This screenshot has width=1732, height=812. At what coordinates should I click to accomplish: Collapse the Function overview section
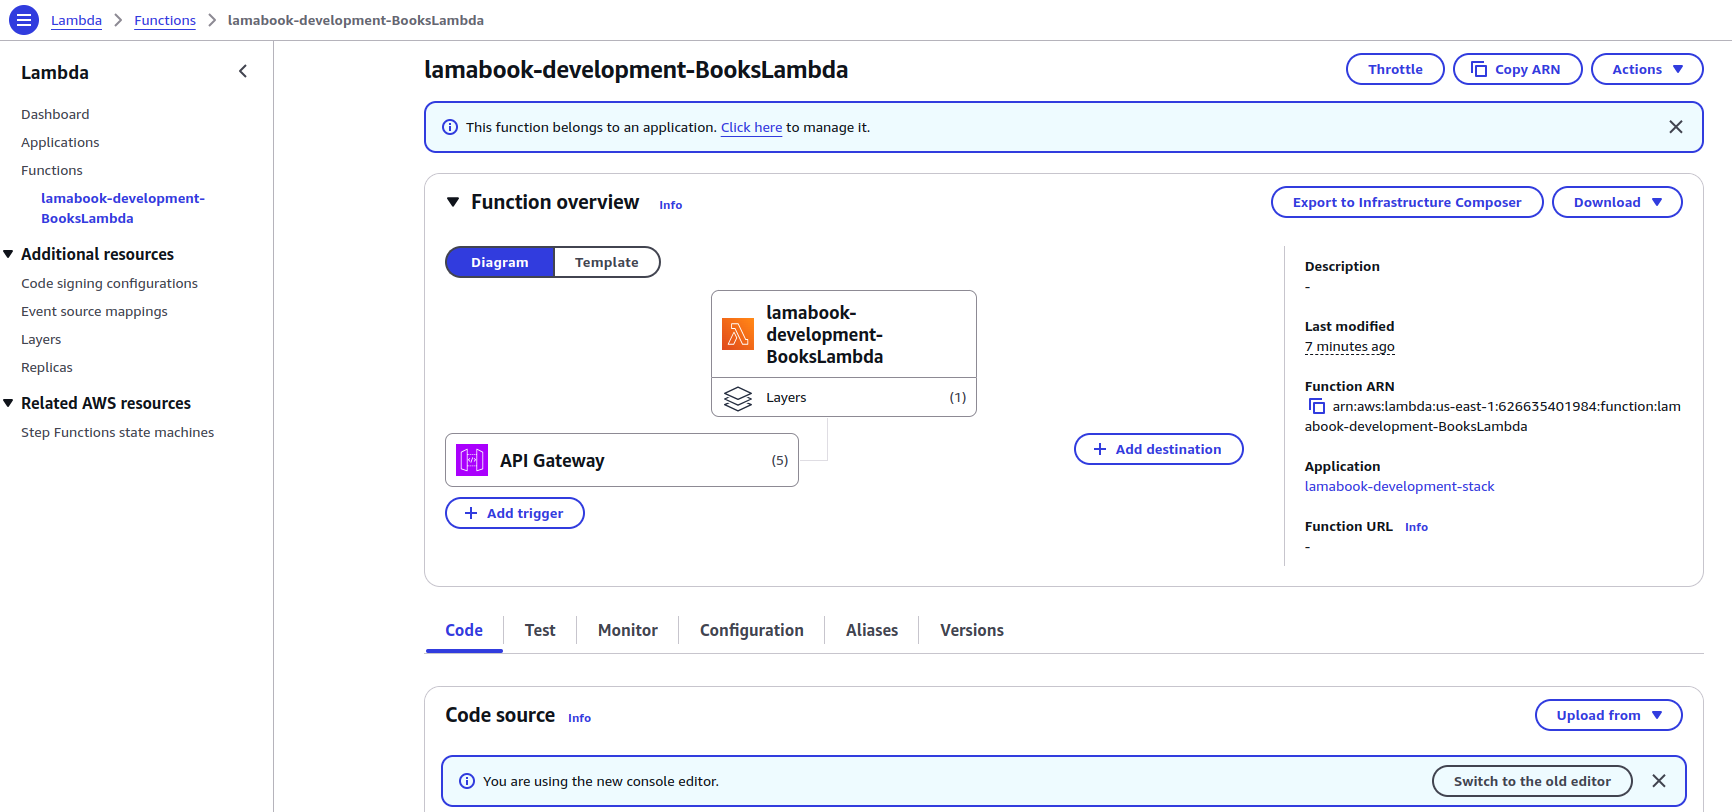pos(453,202)
